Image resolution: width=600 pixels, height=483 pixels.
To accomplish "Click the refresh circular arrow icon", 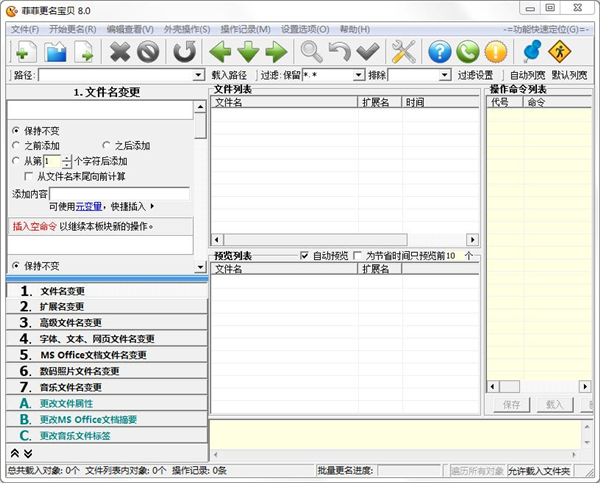I will coord(184,51).
